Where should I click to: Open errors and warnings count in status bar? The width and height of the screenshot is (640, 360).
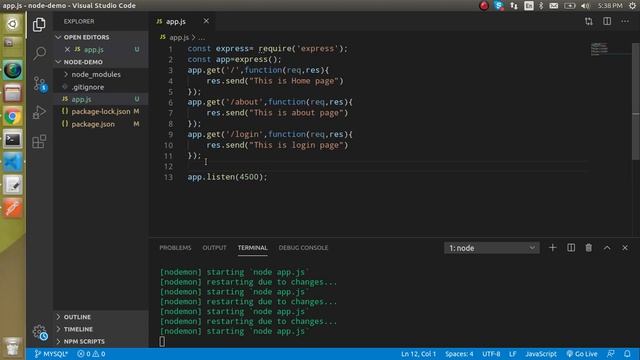tap(91, 354)
